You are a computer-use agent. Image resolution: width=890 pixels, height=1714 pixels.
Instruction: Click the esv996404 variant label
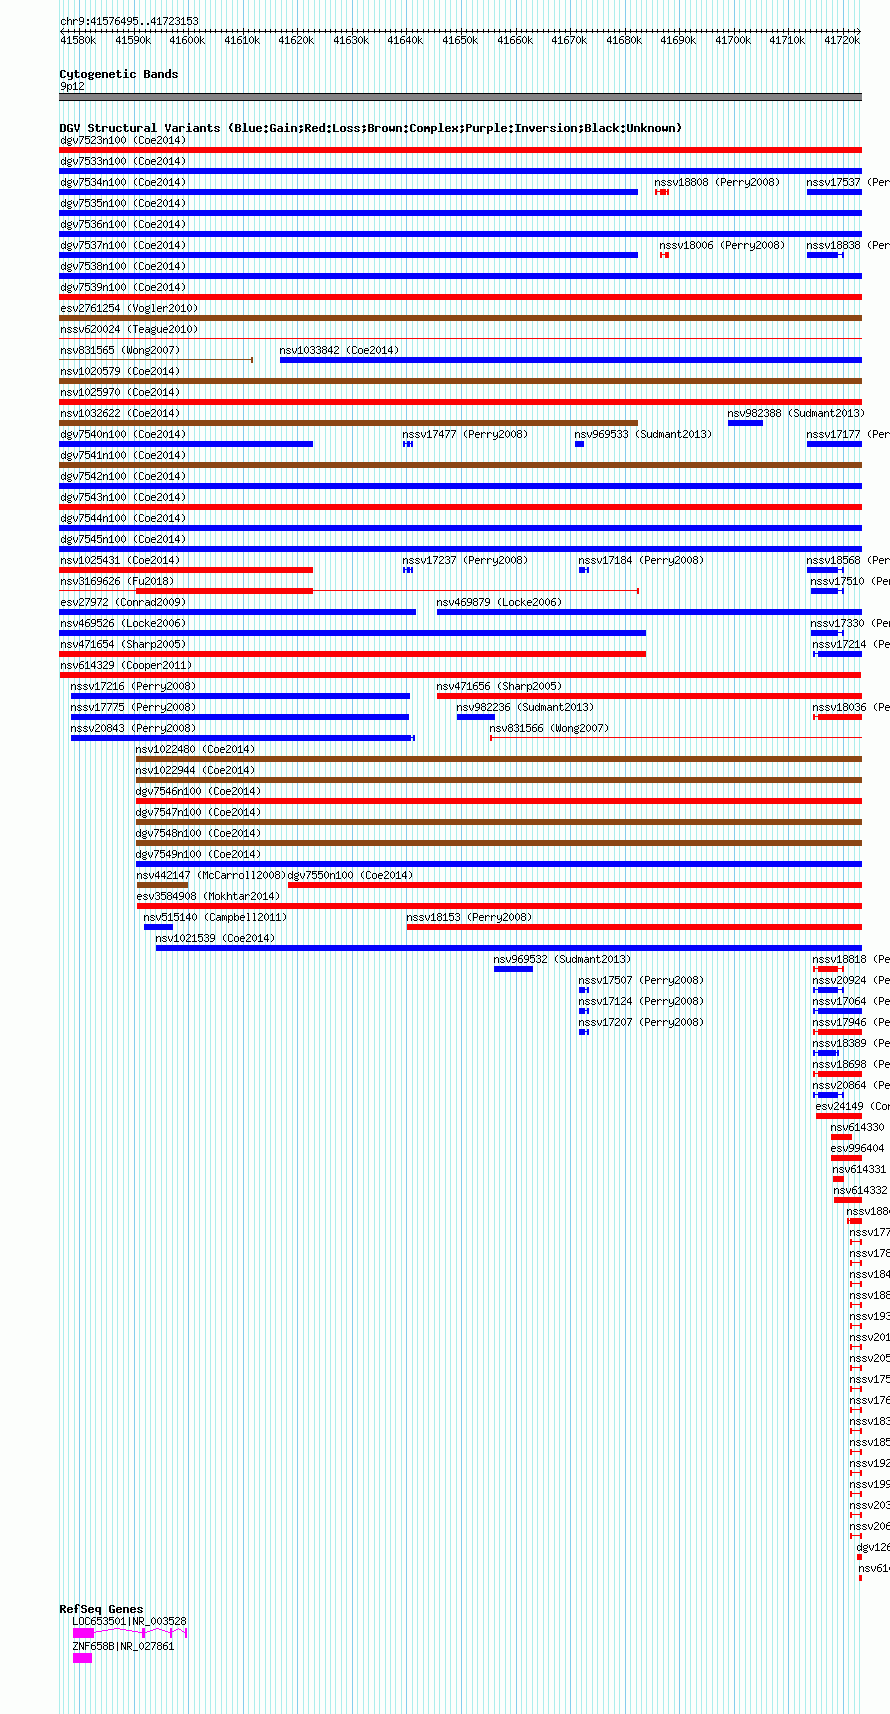858,1148
